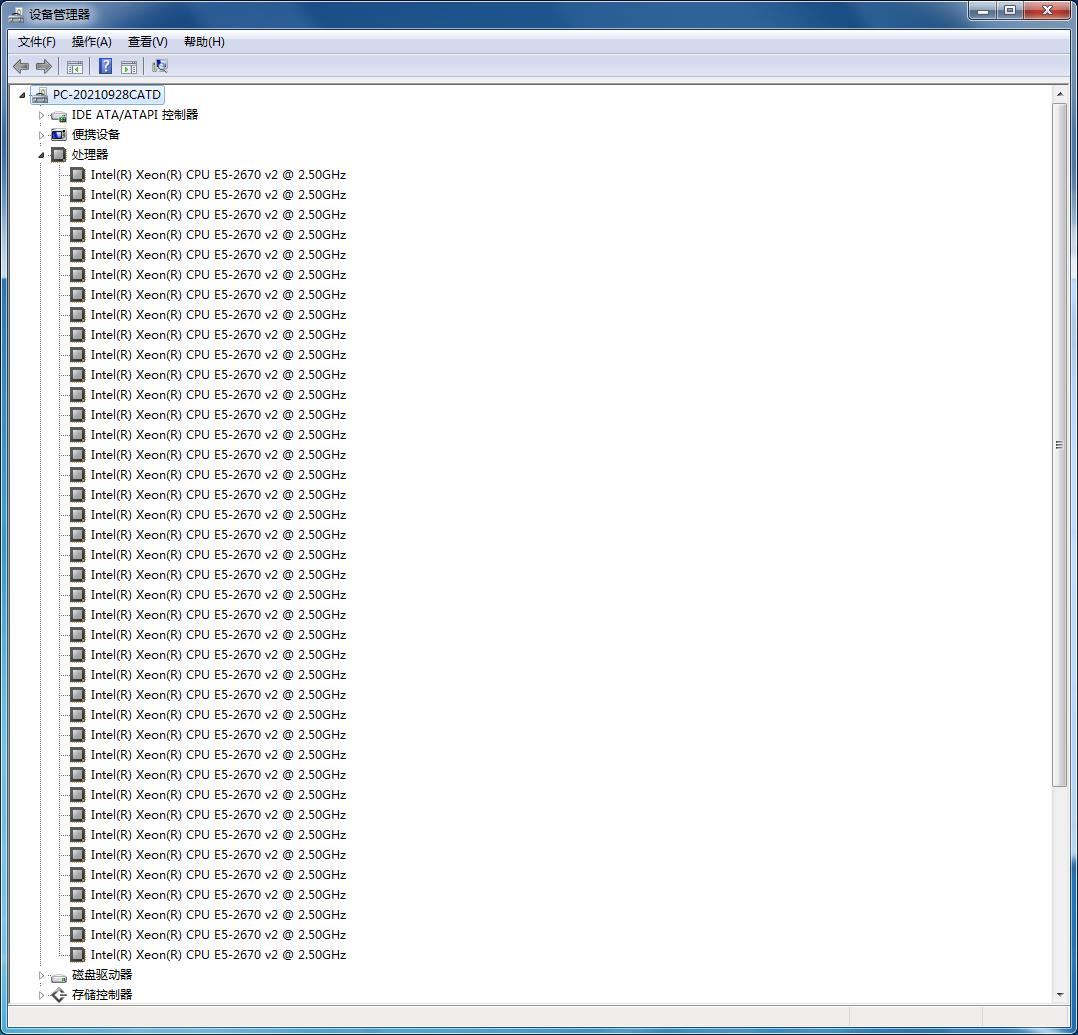1078x1035 pixels.
Task: Click the 处理器 category chip icon
Action: coord(59,155)
